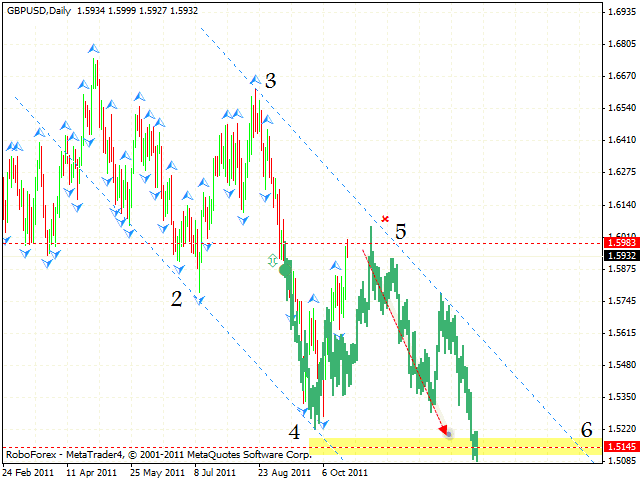Click the 1.6935 price axis label
This screenshot has height=480, width=640.
point(622,12)
